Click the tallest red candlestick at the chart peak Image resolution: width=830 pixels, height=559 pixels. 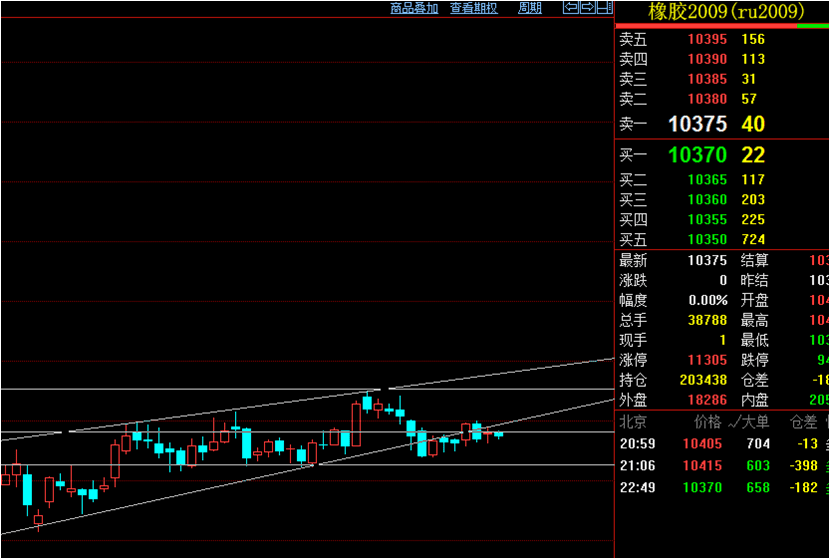point(356,425)
